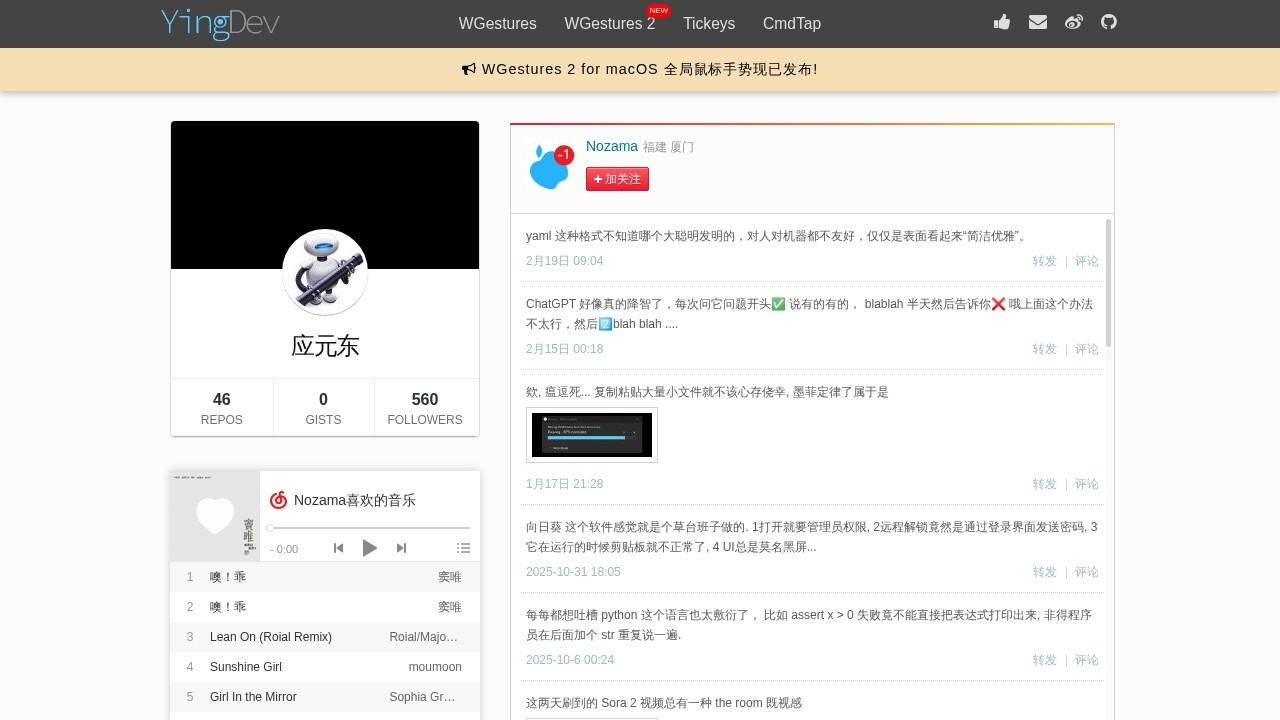This screenshot has width=1280, height=720.
Task: Click the red 加关注 follow button
Action: click(617, 179)
